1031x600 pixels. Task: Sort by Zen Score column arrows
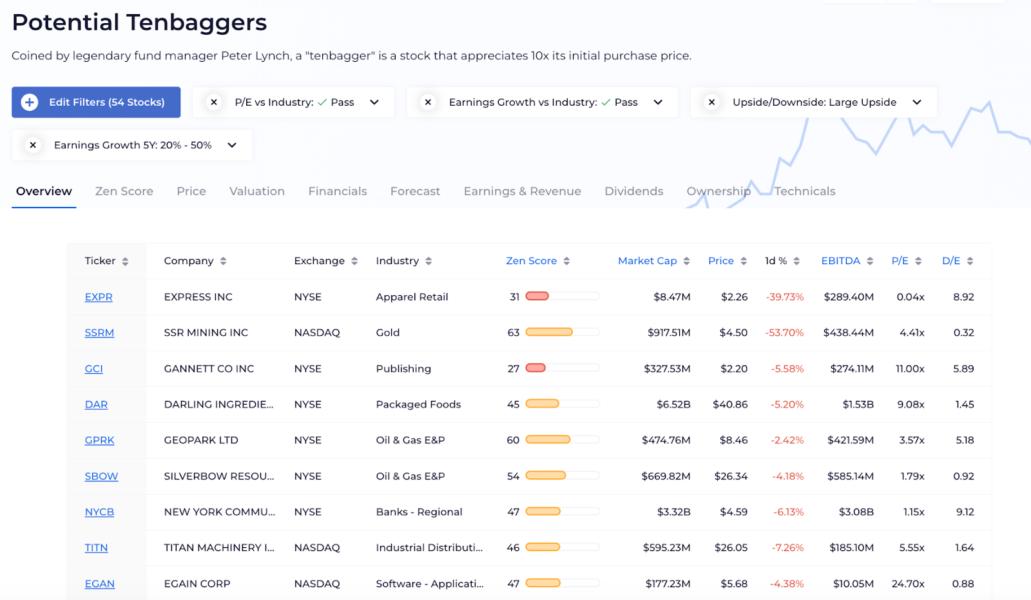[x=566, y=262]
